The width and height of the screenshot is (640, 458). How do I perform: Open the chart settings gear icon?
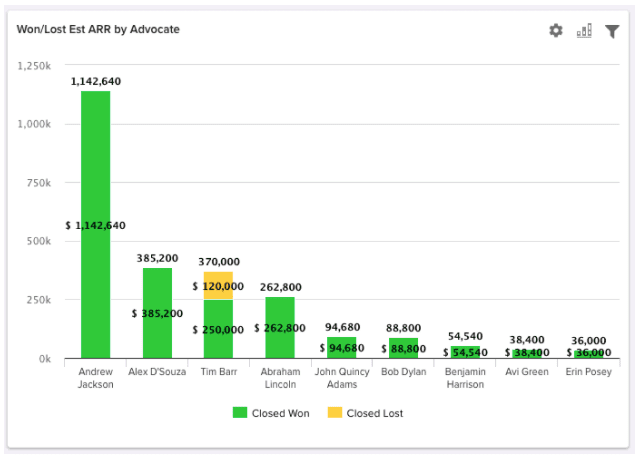tap(556, 31)
